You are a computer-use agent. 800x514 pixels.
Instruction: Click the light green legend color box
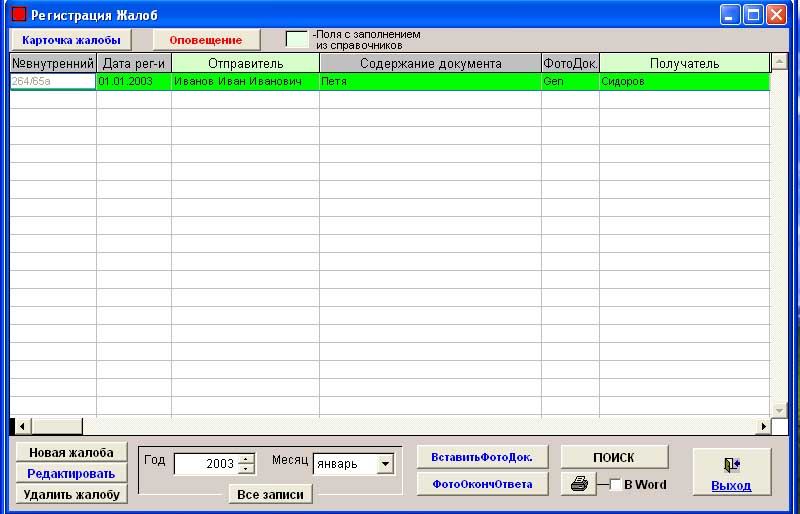[296, 39]
